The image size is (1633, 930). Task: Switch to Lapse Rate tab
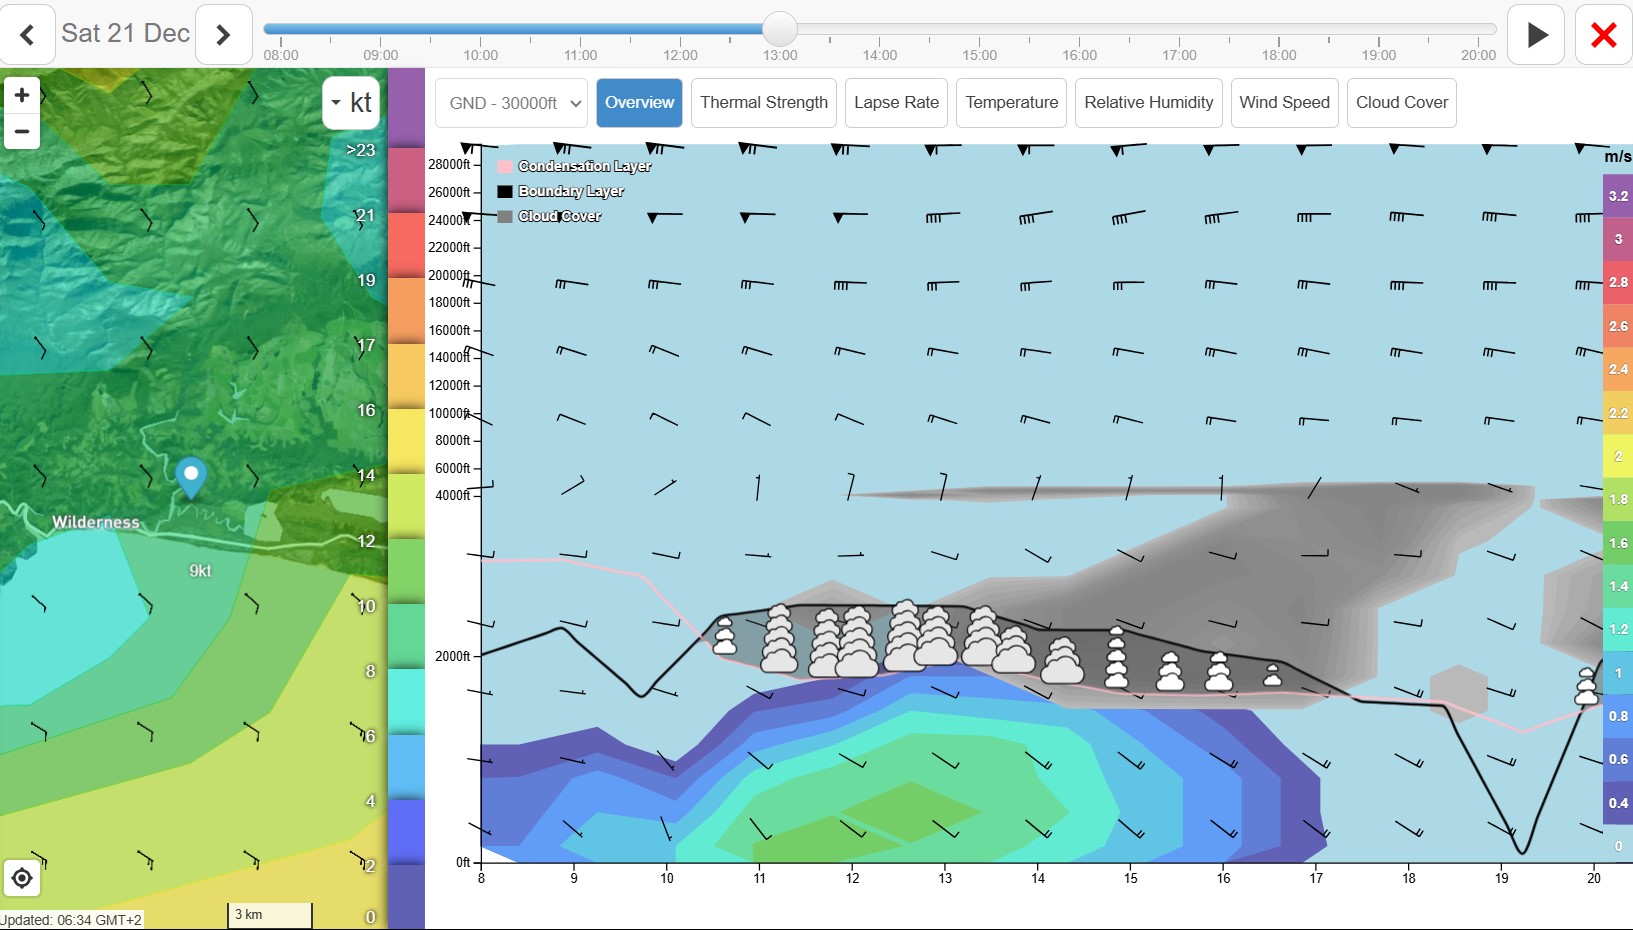(x=896, y=103)
